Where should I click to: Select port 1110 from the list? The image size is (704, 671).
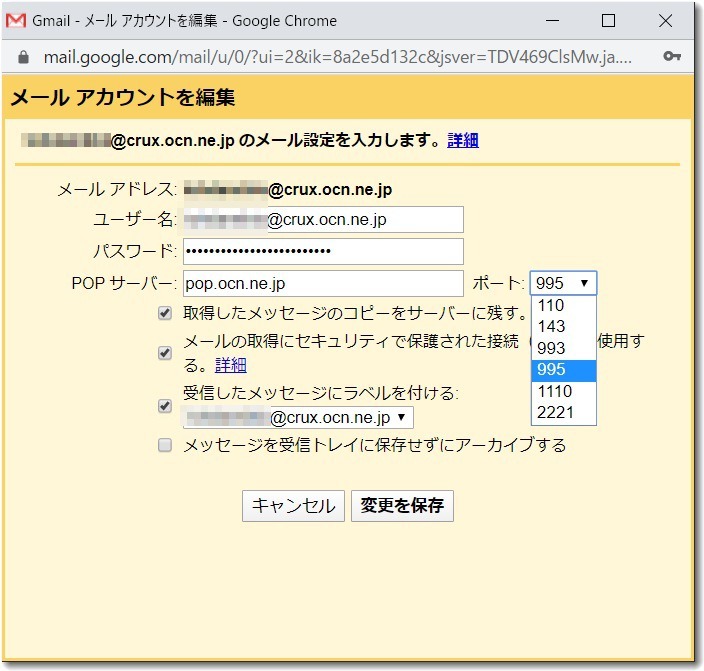[x=563, y=391]
